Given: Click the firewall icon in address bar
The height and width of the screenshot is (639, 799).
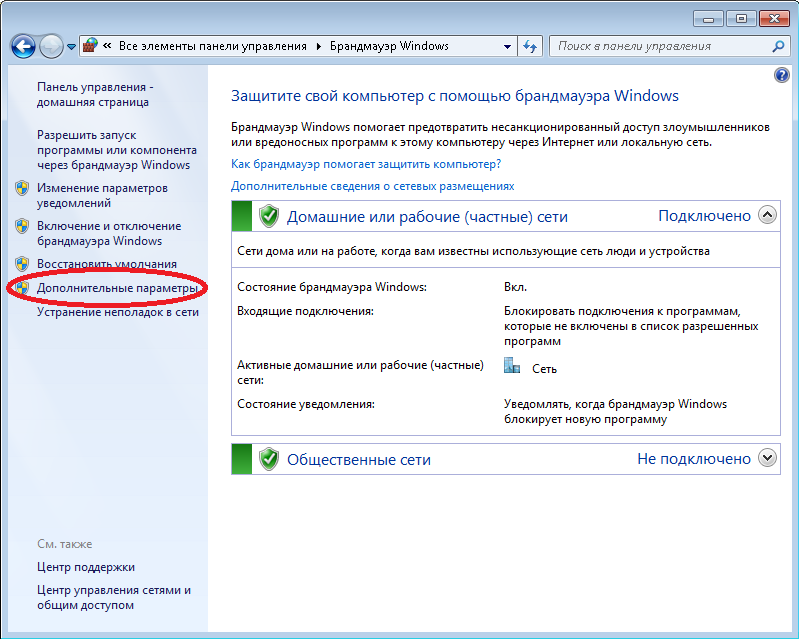Looking at the screenshot, I should [90, 45].
